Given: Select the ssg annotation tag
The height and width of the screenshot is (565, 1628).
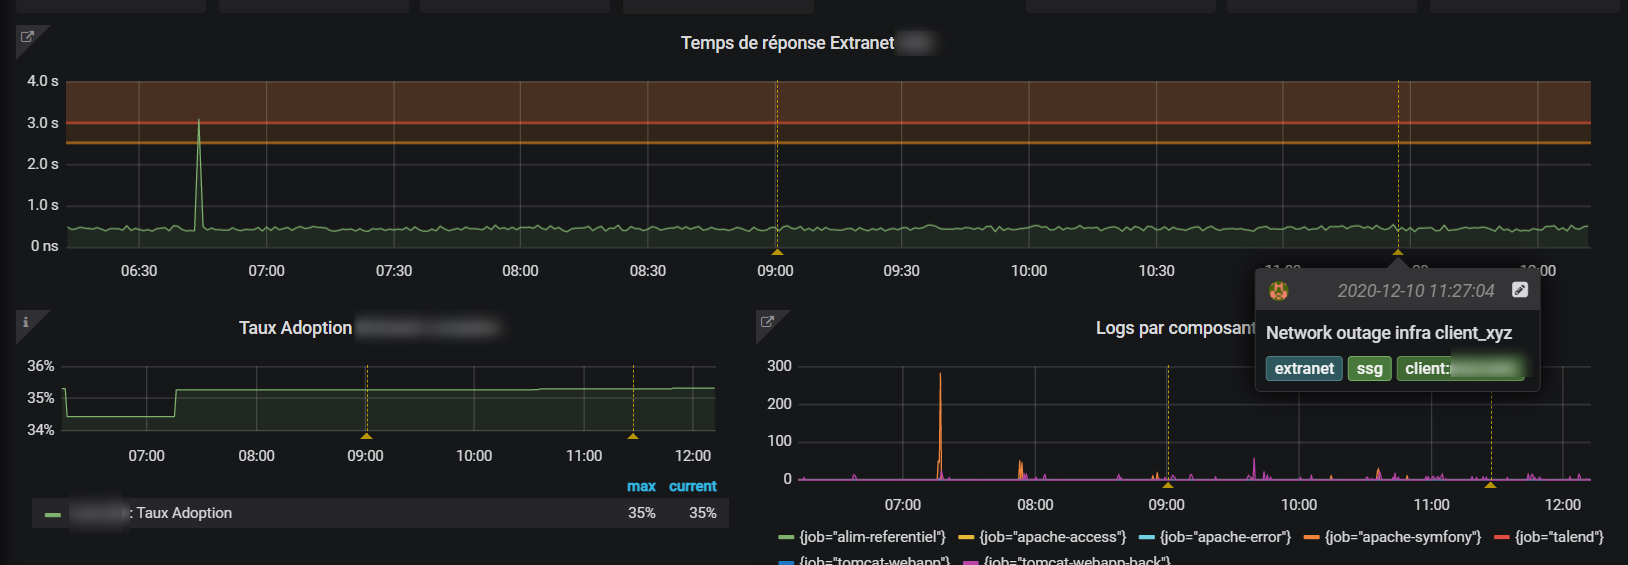Looking at the screenshot, I should click(x=1370, y=369).
